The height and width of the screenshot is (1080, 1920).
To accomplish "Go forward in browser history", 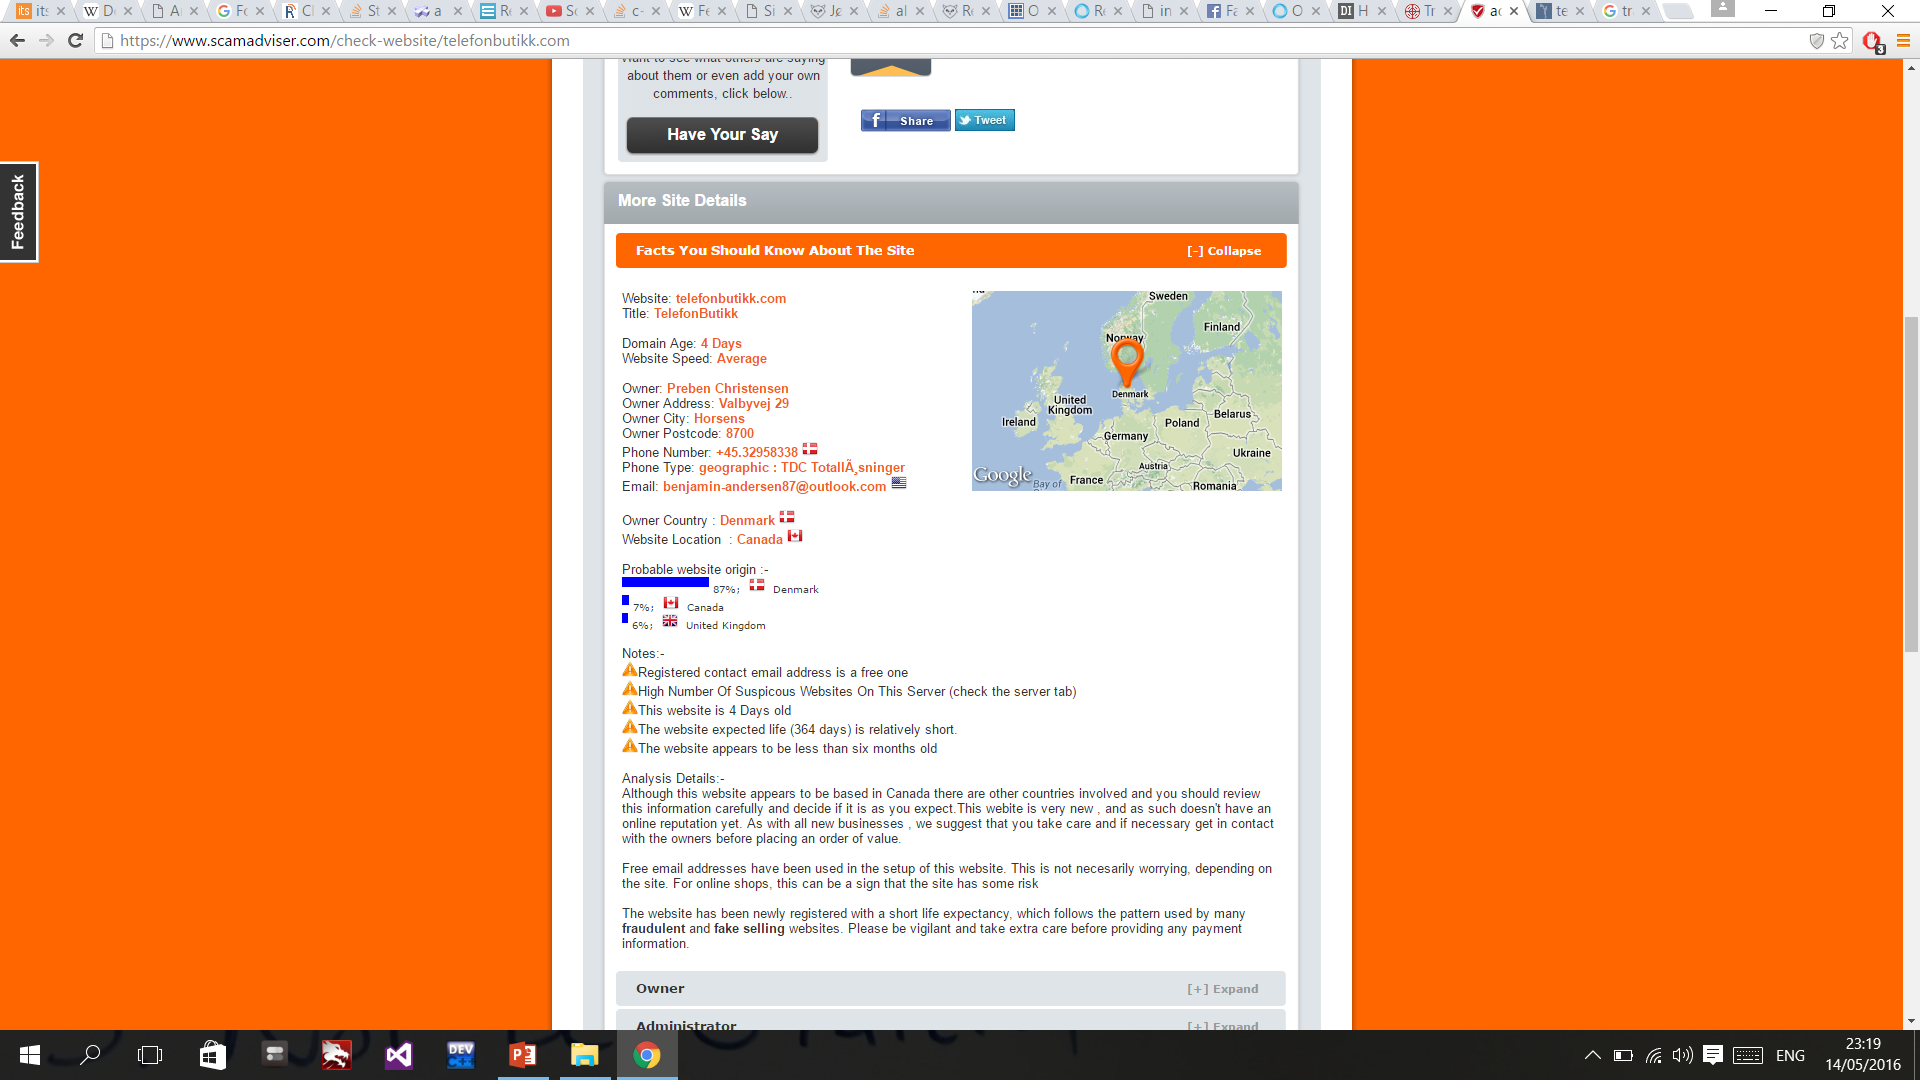I will click(46, 41).
